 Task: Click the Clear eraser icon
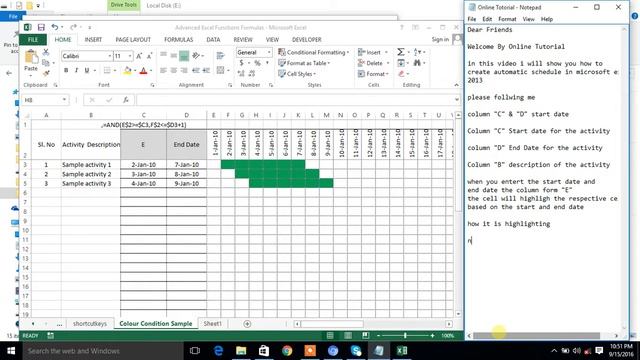tap(401, 74)
